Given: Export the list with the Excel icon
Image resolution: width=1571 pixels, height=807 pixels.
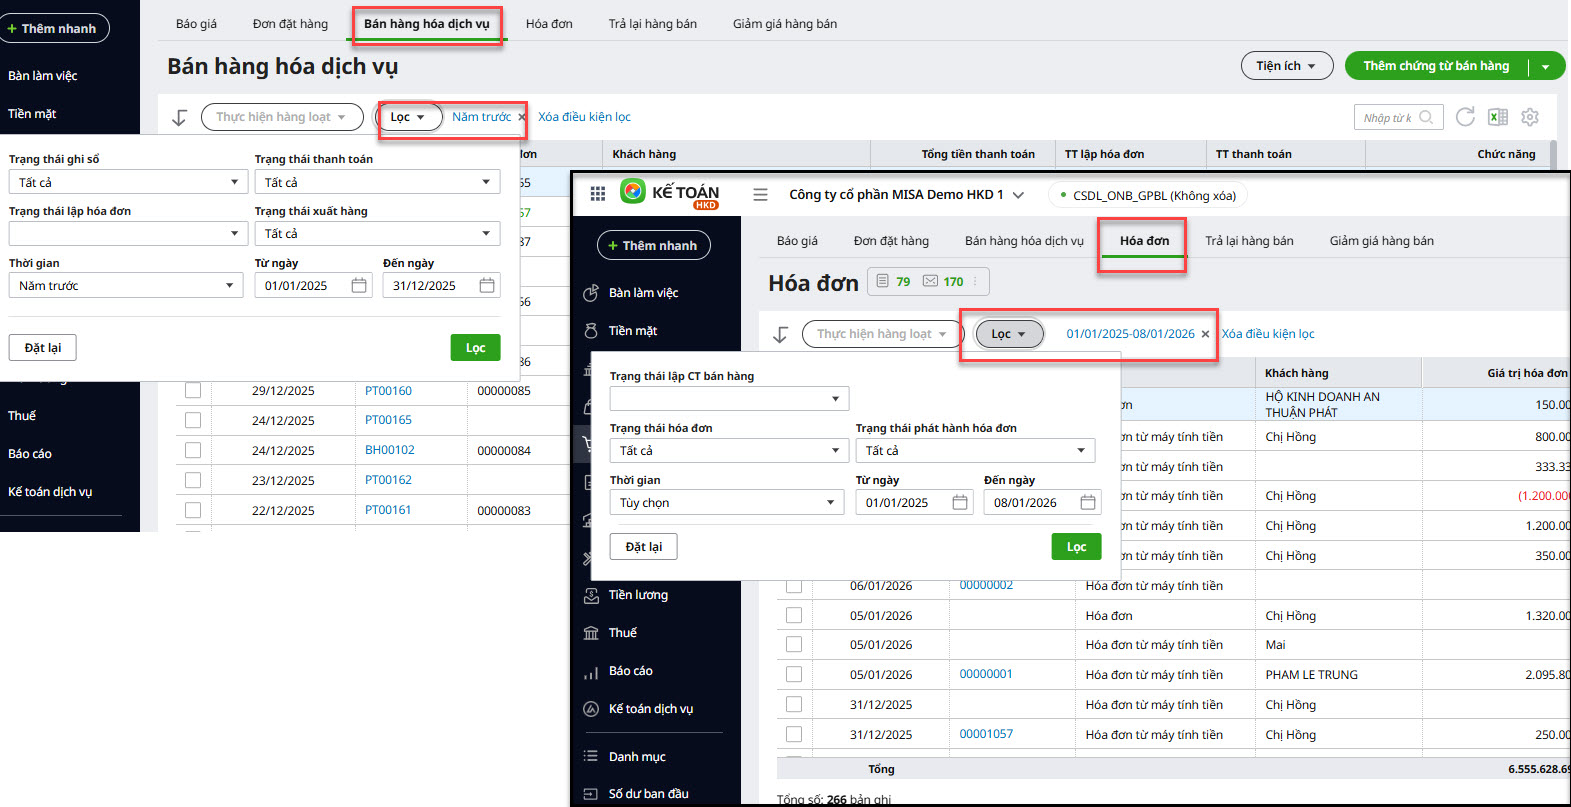Looking at the screenshot, I should point(1497,117).
